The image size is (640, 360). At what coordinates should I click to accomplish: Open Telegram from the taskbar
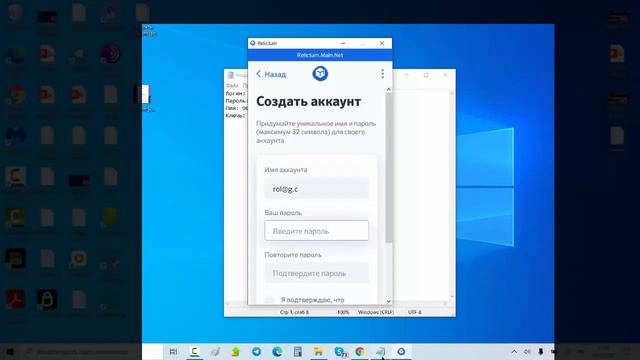pyautogui.click(x=256, y=351)
